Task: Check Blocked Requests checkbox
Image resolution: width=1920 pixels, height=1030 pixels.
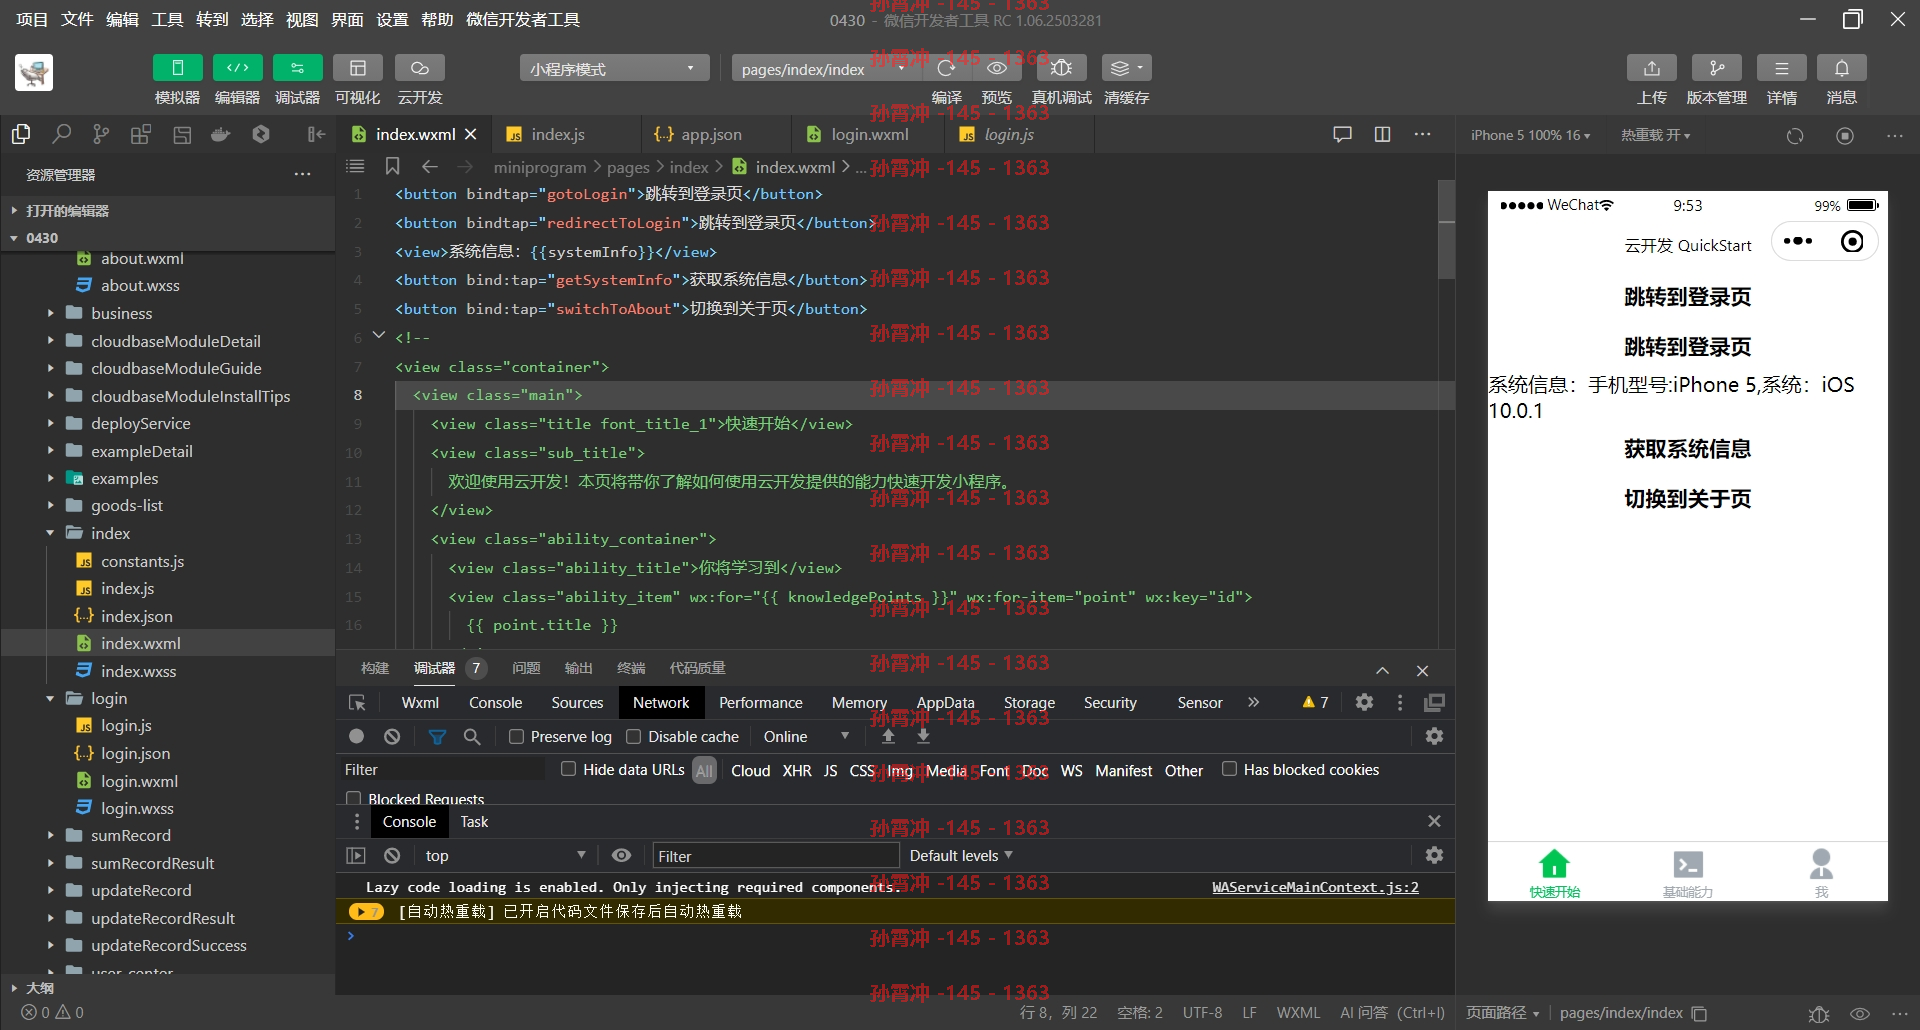Action: 353,799
